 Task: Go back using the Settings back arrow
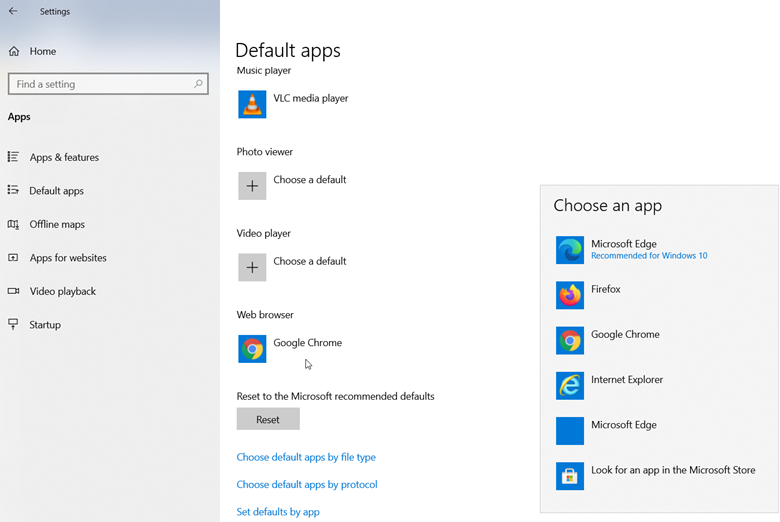pyautogui.click(x=14, y=12)
